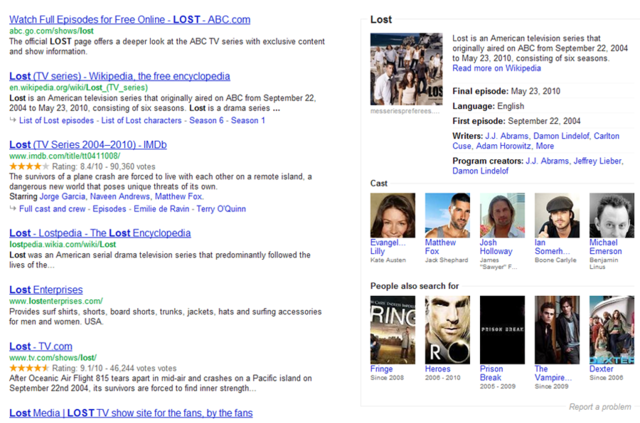Click the Heroes poster thumbnail
The height and width of the screenshot is (423, 640).
[447, 330]
